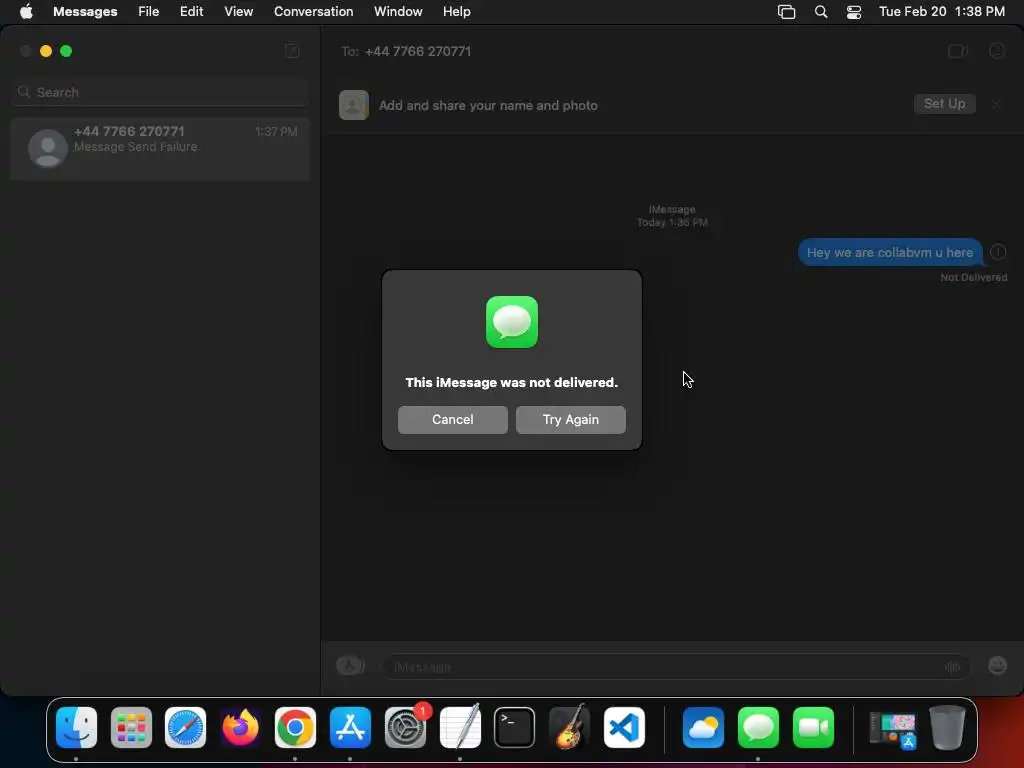Screen dimensions: 1024x768
Task: Open the Help menu
Action: pos(456,11)
